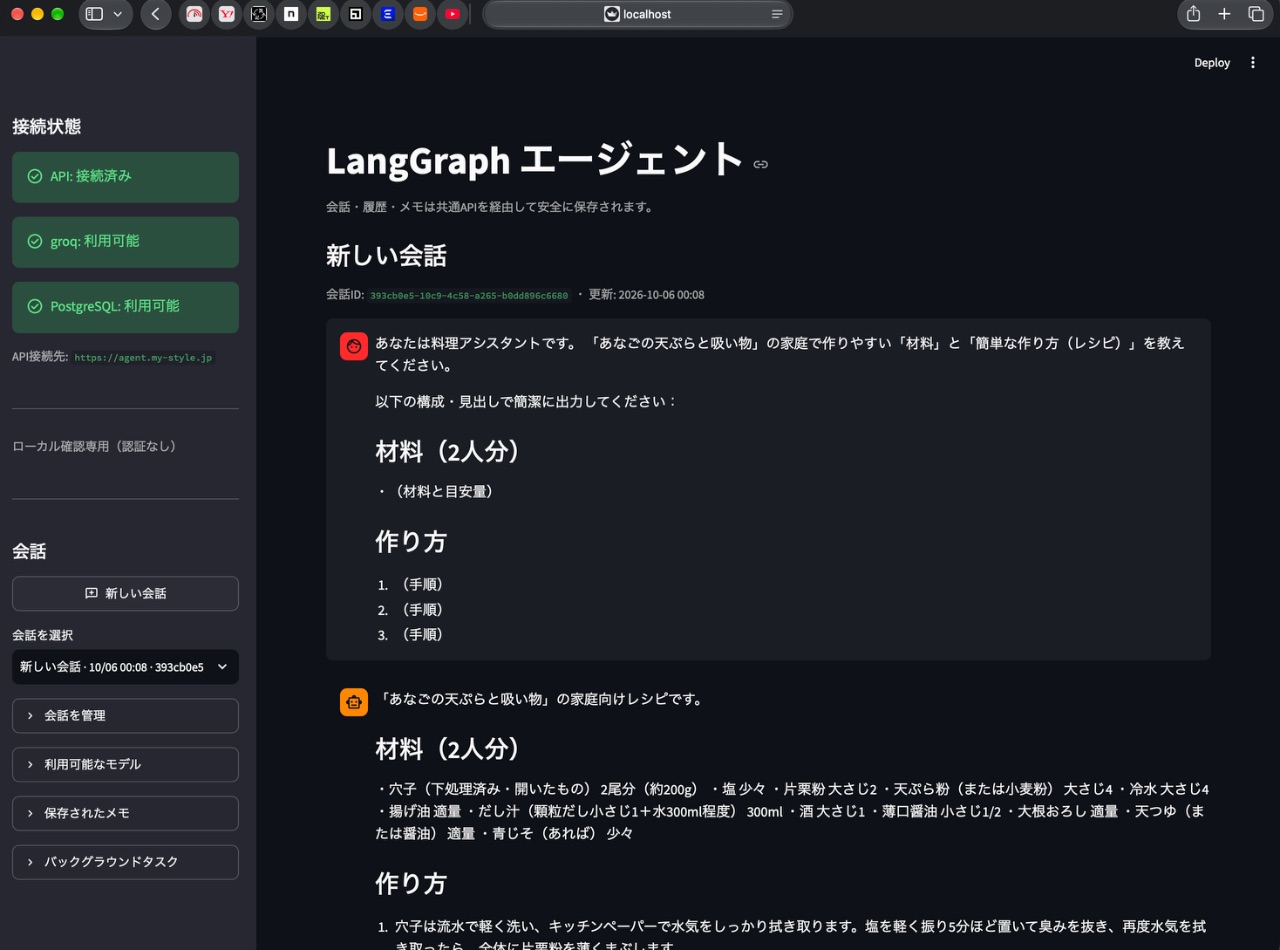Click the 材料（2人分） heading in user prompt
1280x950 pixels.
coord(448,451)
